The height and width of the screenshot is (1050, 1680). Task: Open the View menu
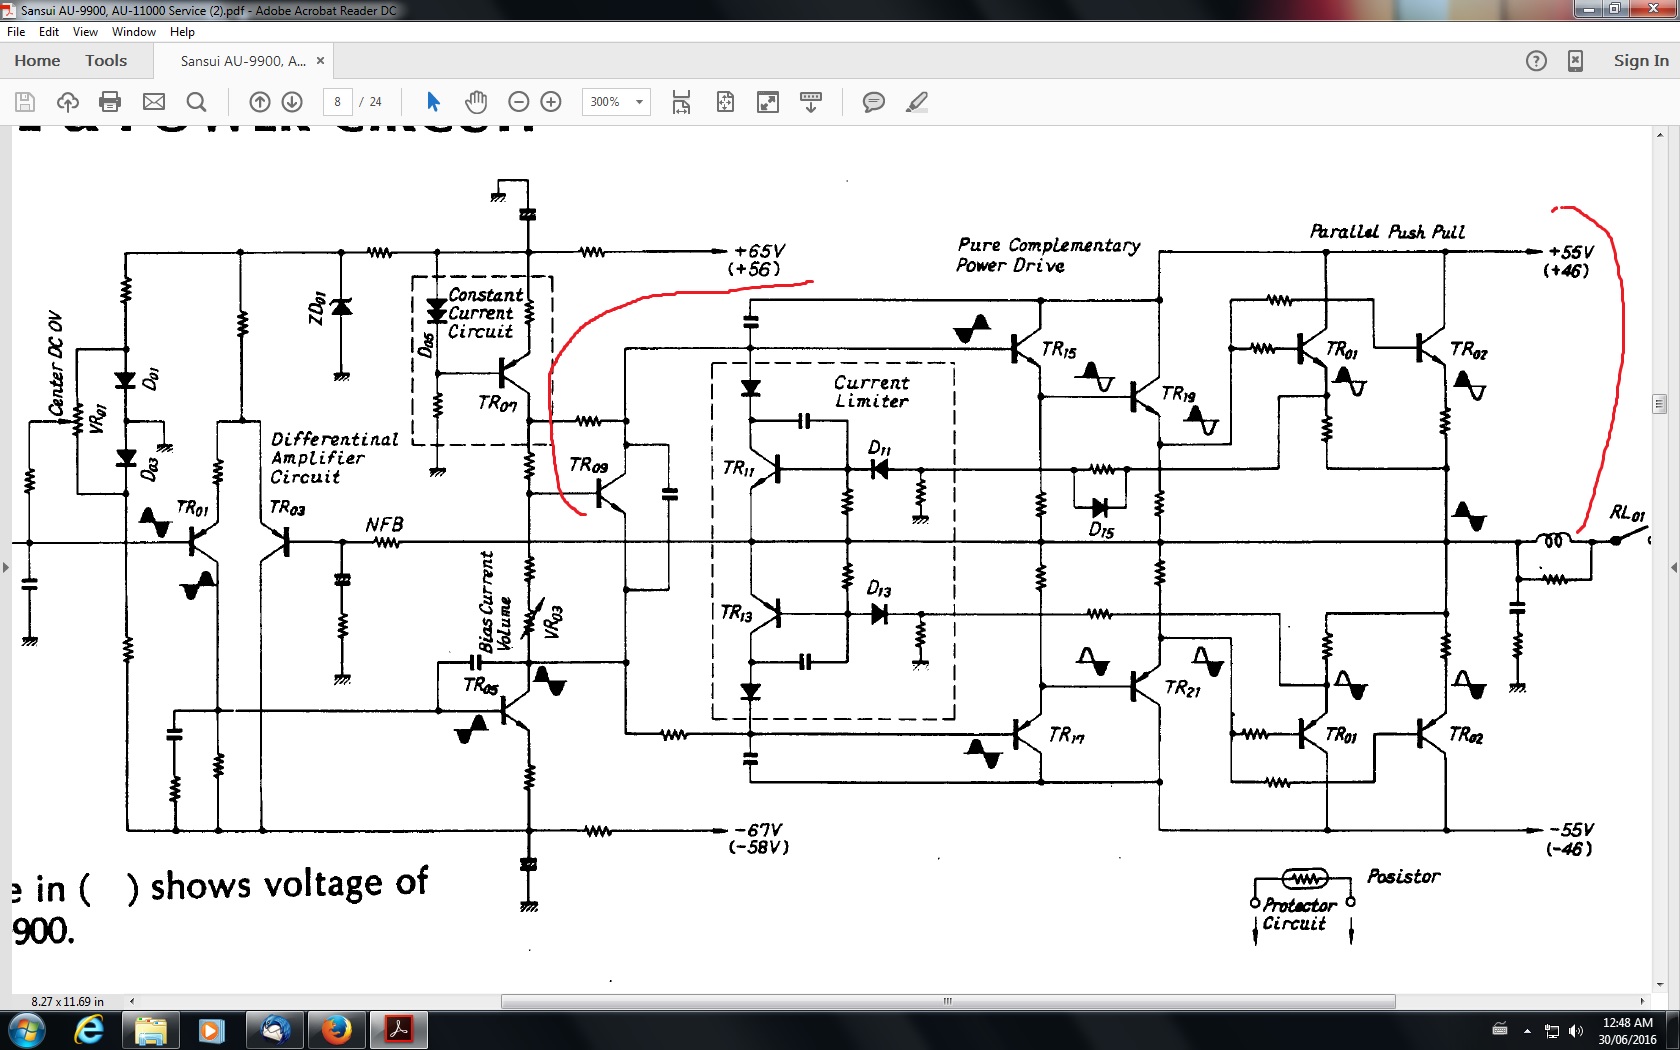[85, 32]
